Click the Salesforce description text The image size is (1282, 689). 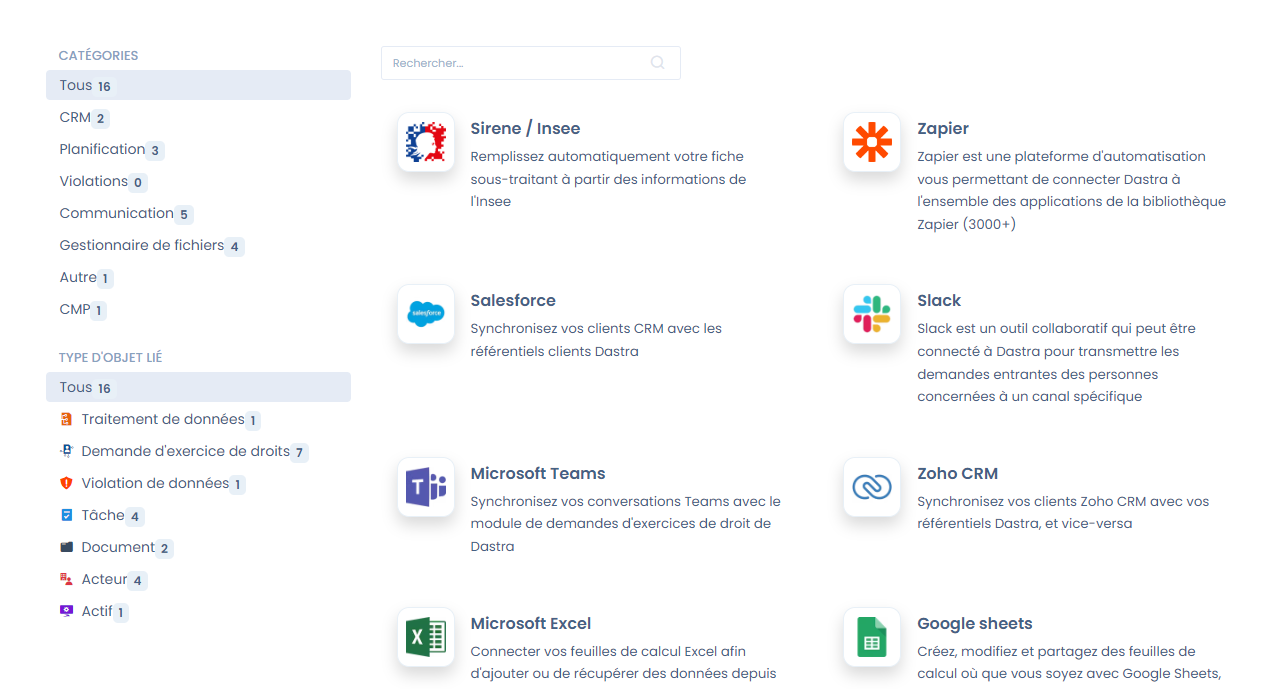pyautogui.click(x=596, y=340)
